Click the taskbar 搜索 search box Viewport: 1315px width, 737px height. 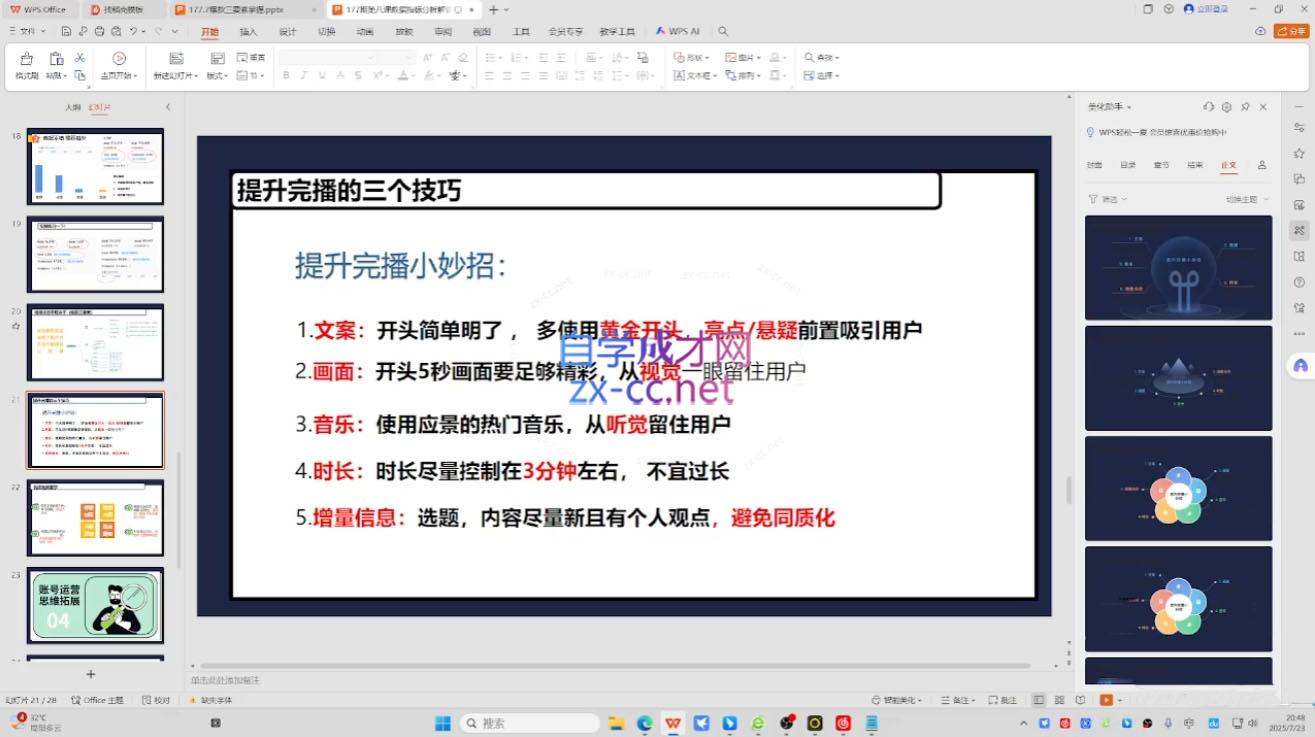pyautogui.click(x=530, y=723)
